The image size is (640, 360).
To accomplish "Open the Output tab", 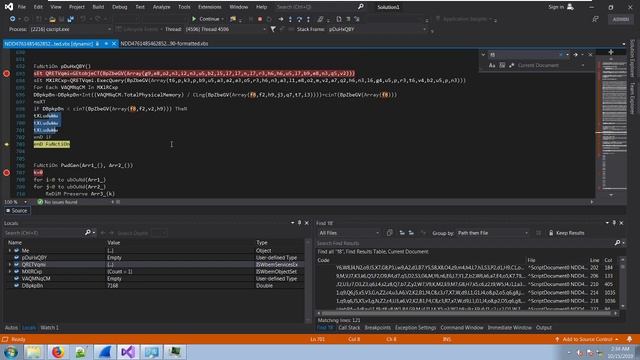I will [x=544, y=328].
